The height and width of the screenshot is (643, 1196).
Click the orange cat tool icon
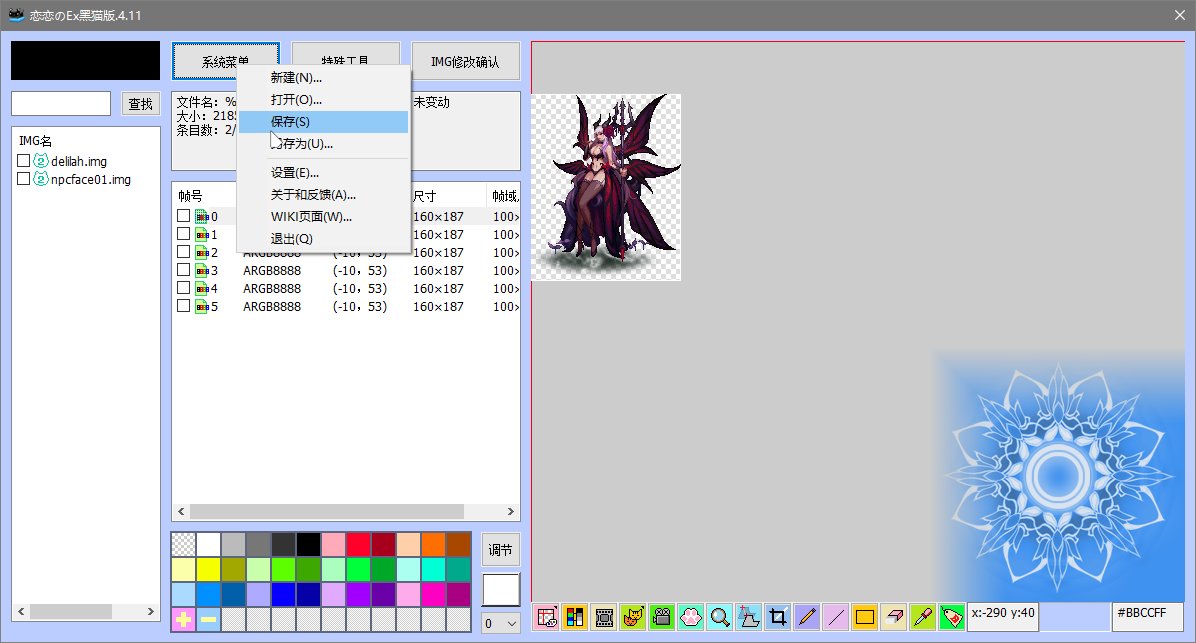coord(633,617)
